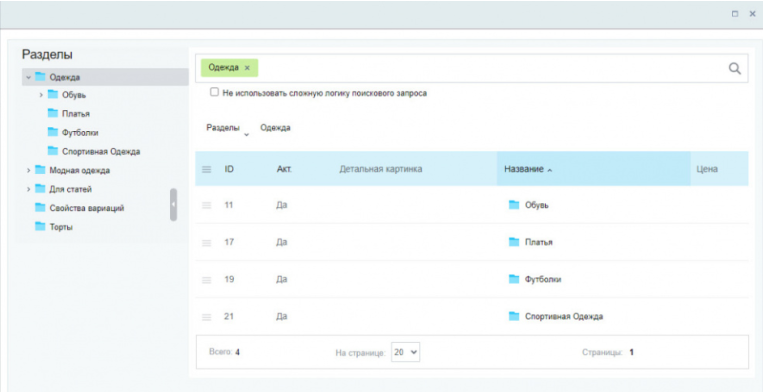Toggle the complex search logic checkbox
The height and width of the screenshot is (392, 763).
click(x=214, y=92)
